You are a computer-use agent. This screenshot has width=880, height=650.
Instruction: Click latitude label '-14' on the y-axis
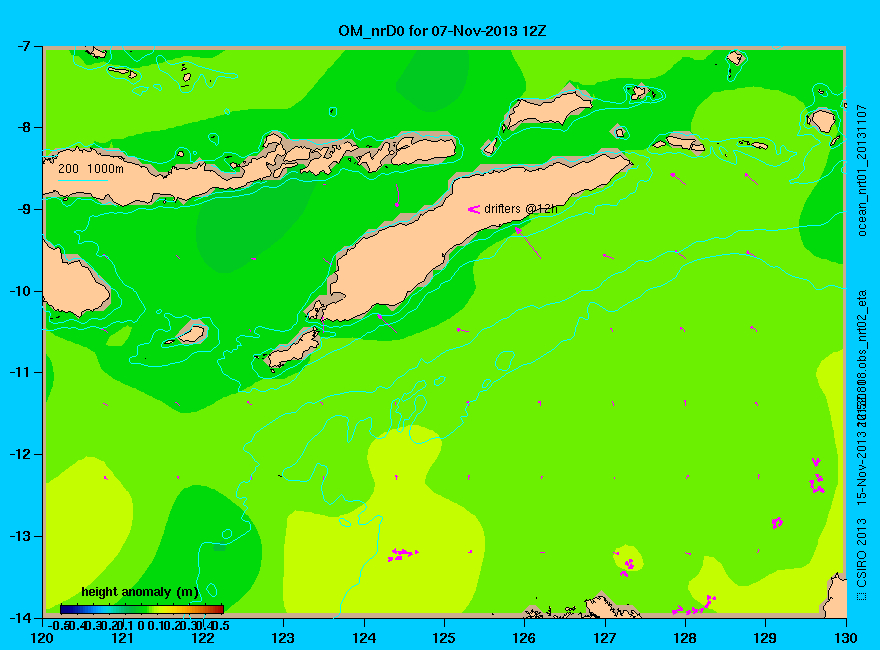click(x=21, y=617)
